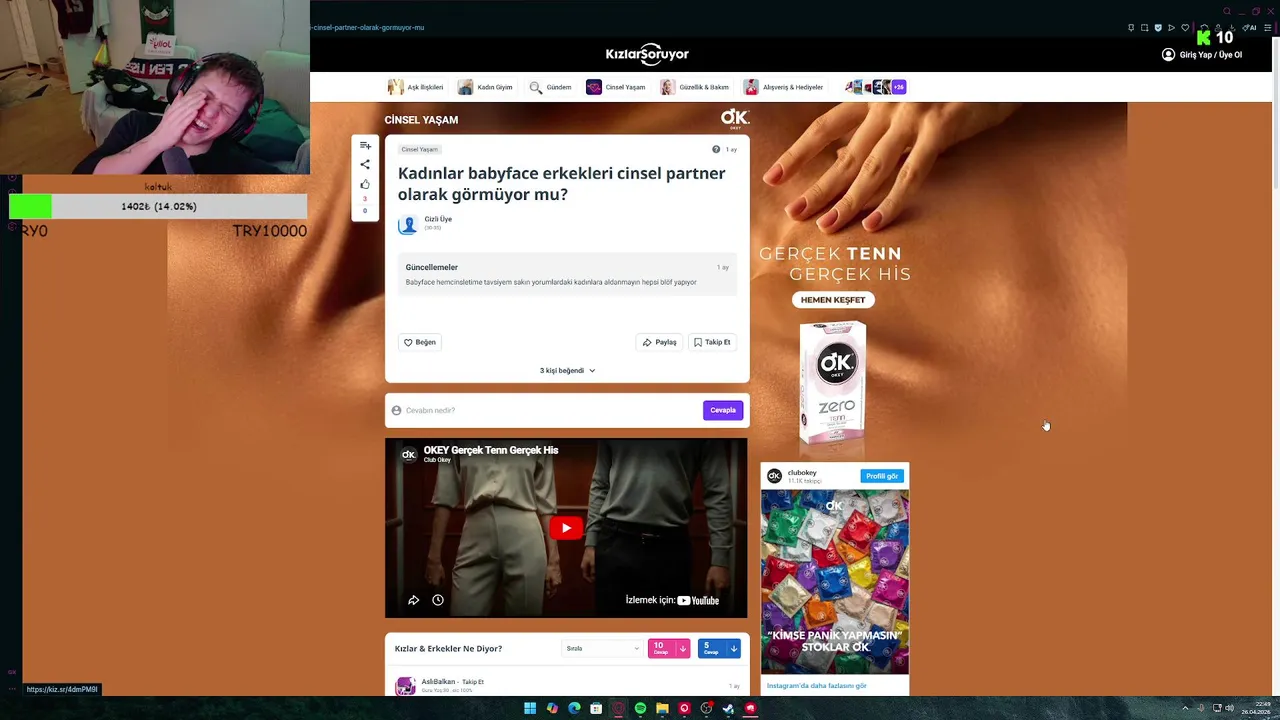The width and height of the screenshot is (1280, 720).
Task: Open the Gizli Üye avatar
Action: [408, 224]
